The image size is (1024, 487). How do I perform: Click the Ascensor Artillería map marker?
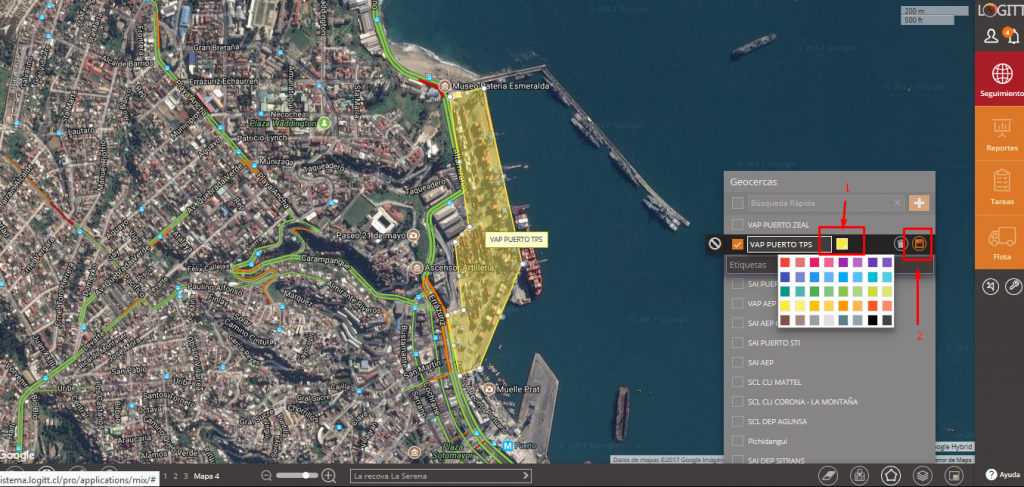418,268
